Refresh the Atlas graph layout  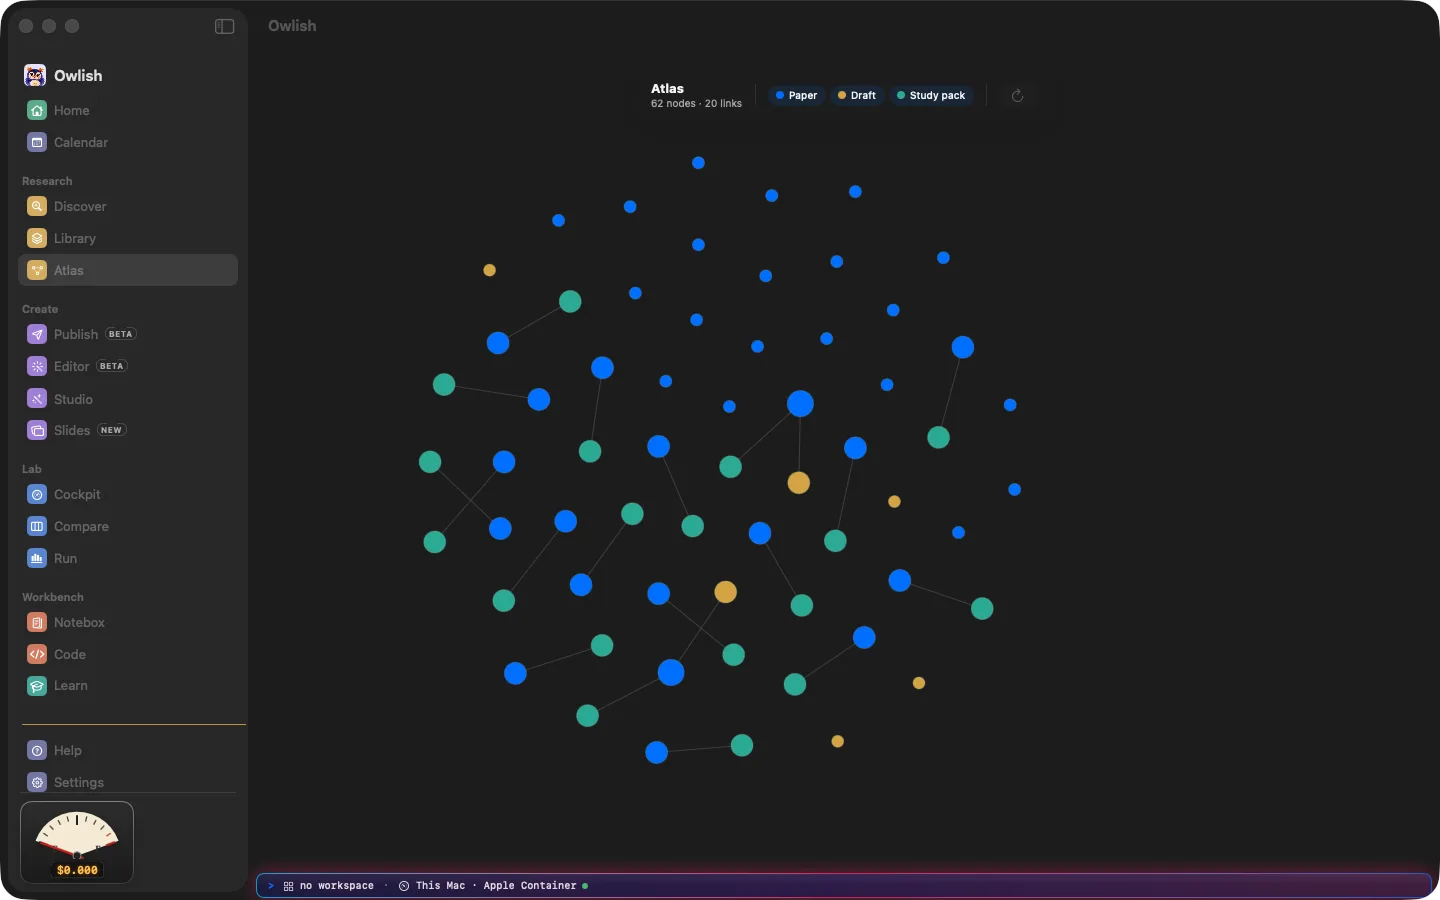click(x=1017, y=96)
